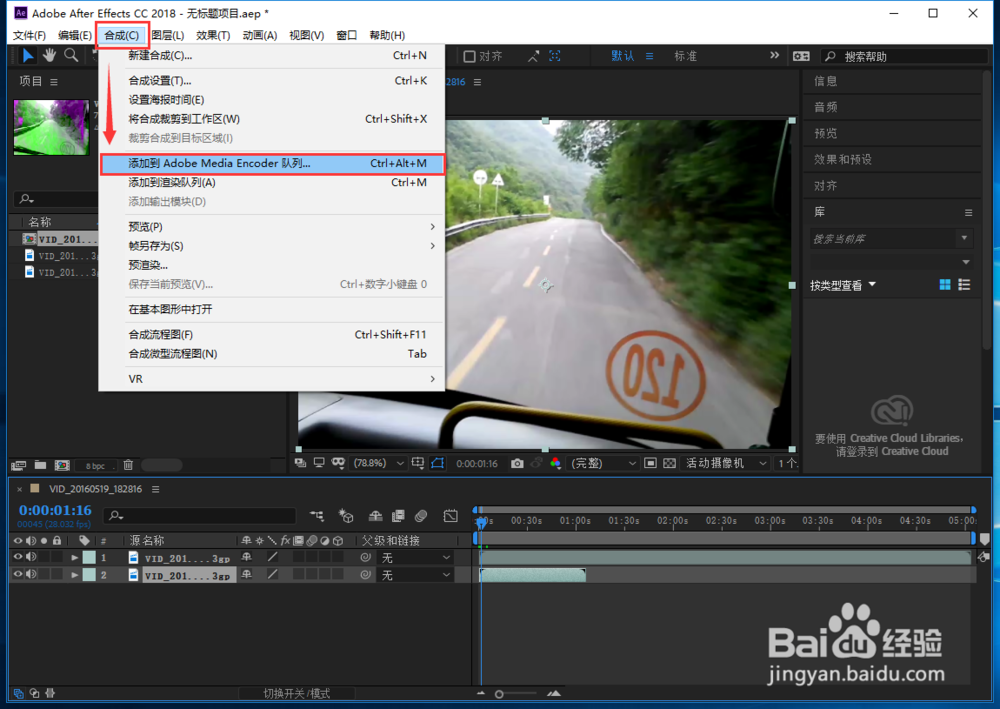Screen dimensions: 1000x709
Task: Select the Zoom magnifier tool
Action: coord(71,56)
